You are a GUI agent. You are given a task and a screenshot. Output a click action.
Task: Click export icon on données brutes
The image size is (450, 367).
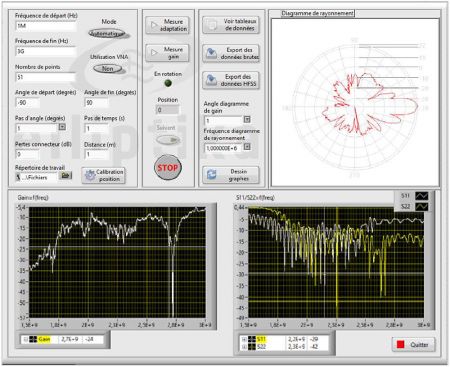(x=211, y=53)
